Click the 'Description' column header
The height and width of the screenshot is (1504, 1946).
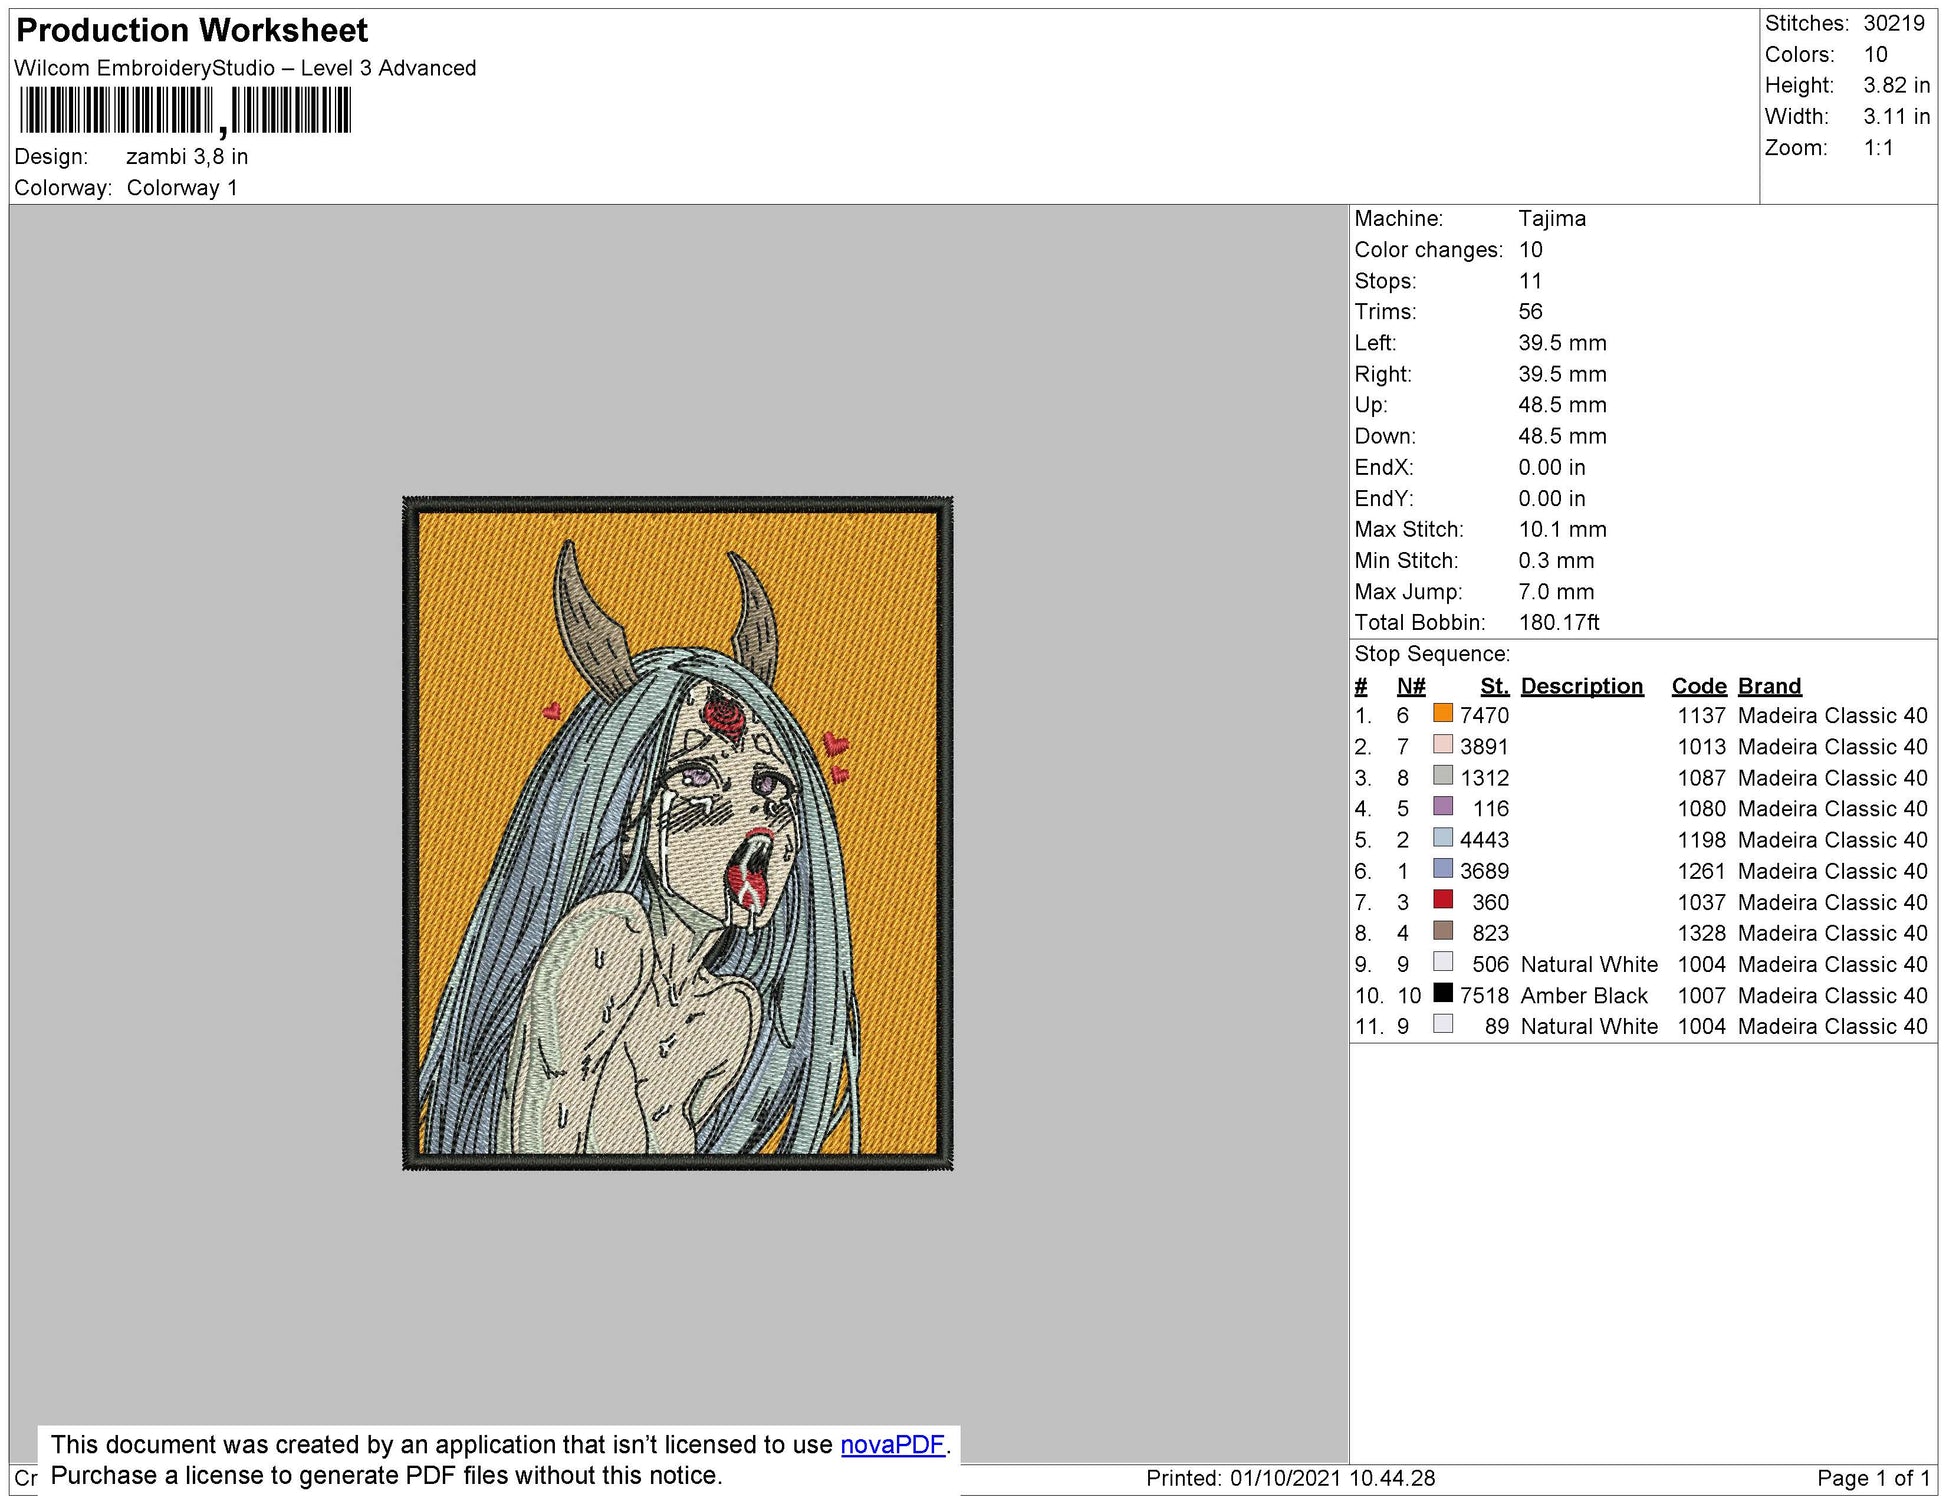pos(1581,686)
